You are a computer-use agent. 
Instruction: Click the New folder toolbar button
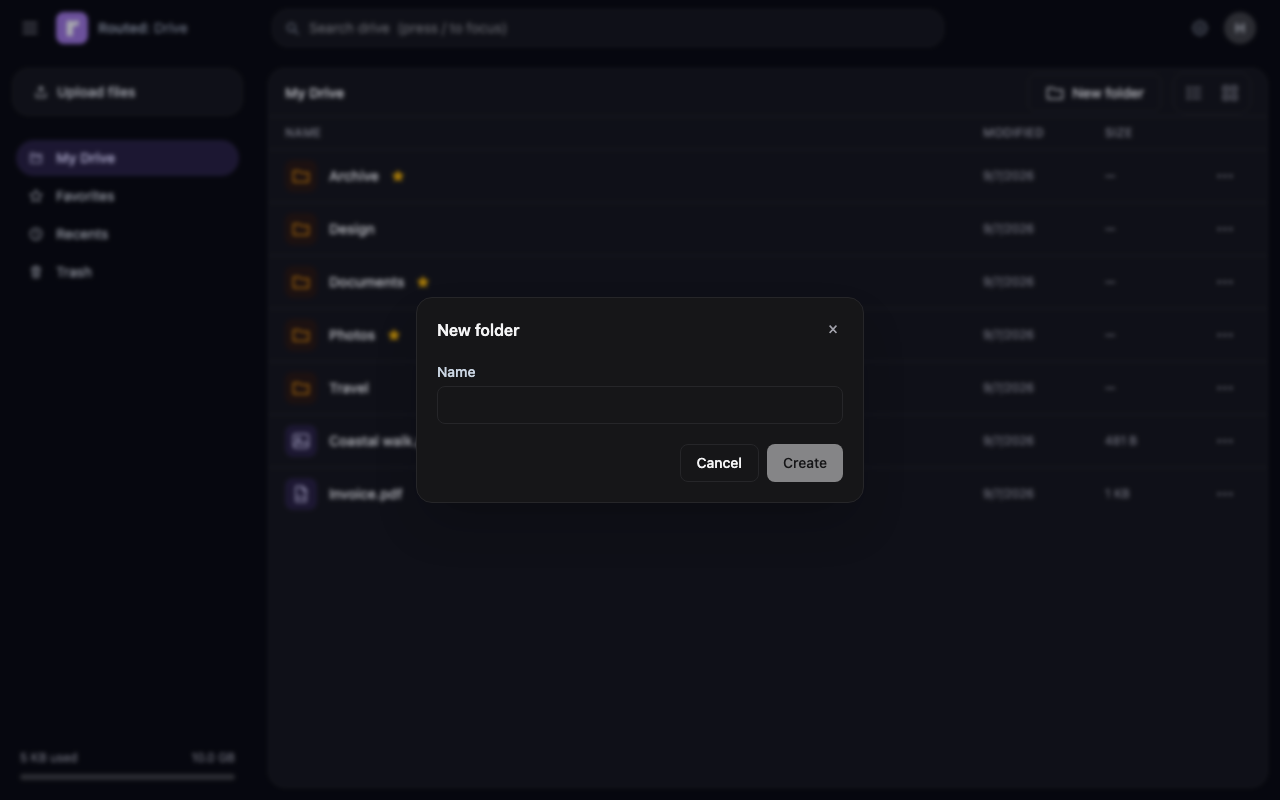(1095, 93)
